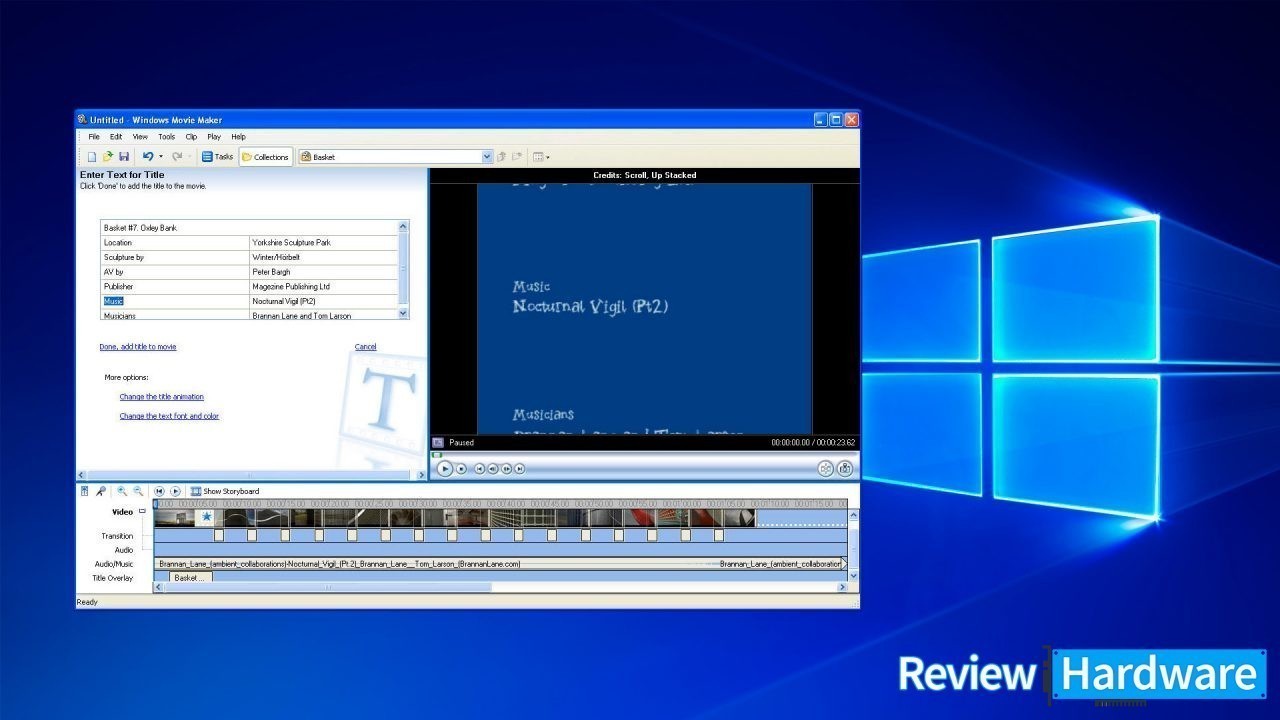Open a project using the folder icon
This screenshot has height=720, width=1280.
[x=107, y=157]
